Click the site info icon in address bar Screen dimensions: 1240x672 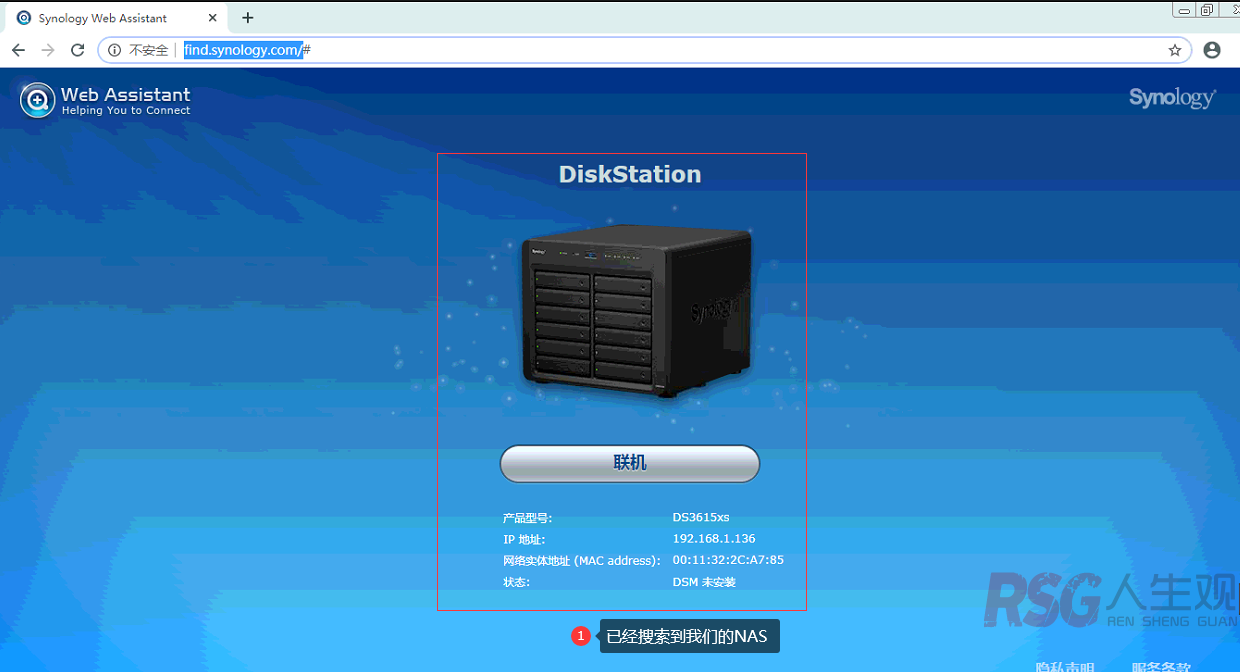coord(114,50)
